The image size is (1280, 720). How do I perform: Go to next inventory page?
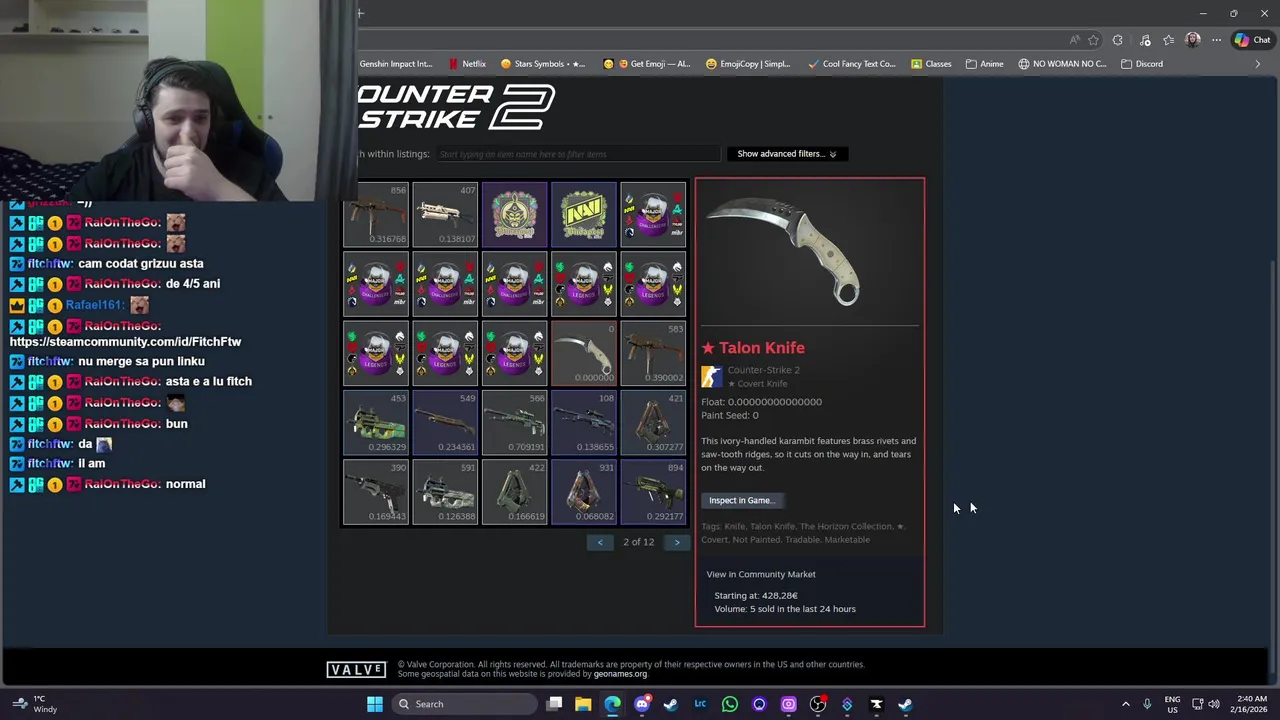click(x=677, y=542)
